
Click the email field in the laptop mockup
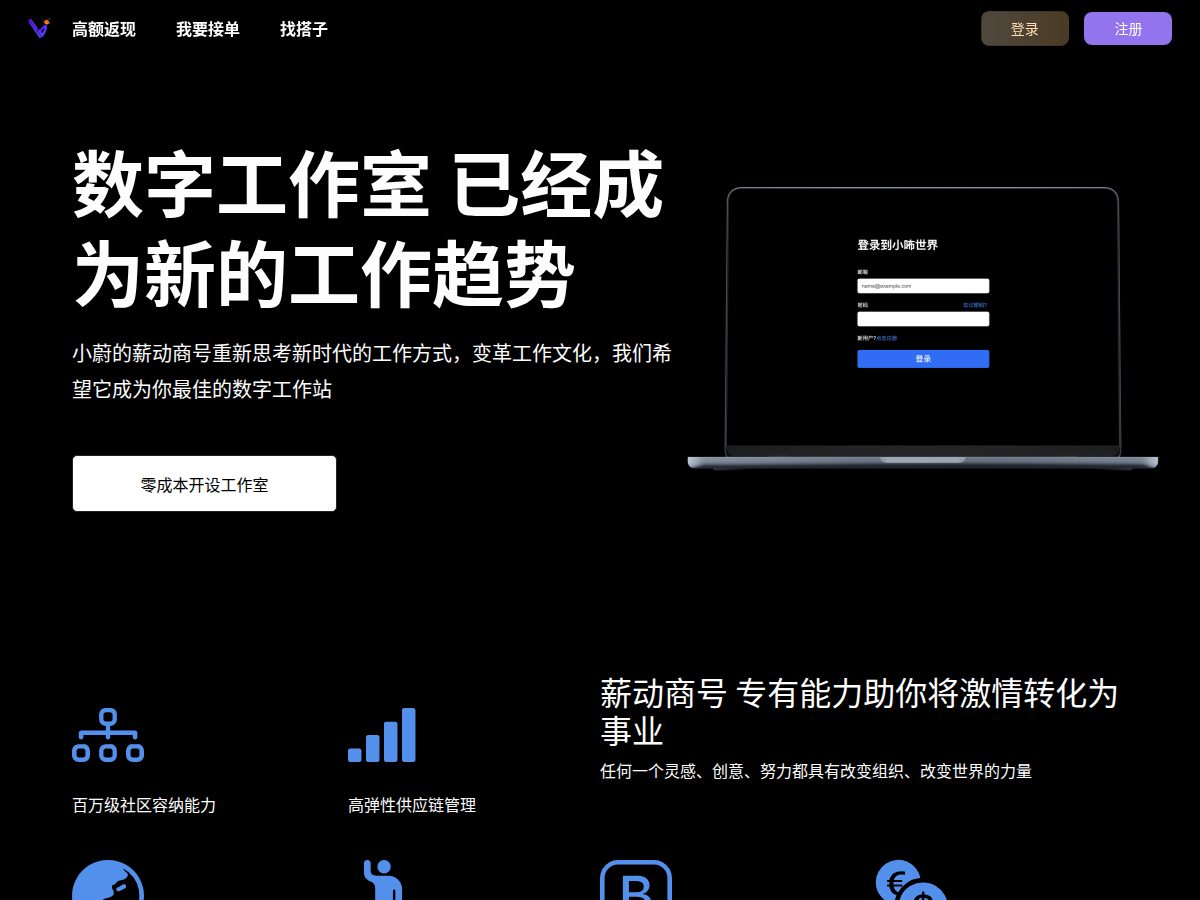click(923, 286)
